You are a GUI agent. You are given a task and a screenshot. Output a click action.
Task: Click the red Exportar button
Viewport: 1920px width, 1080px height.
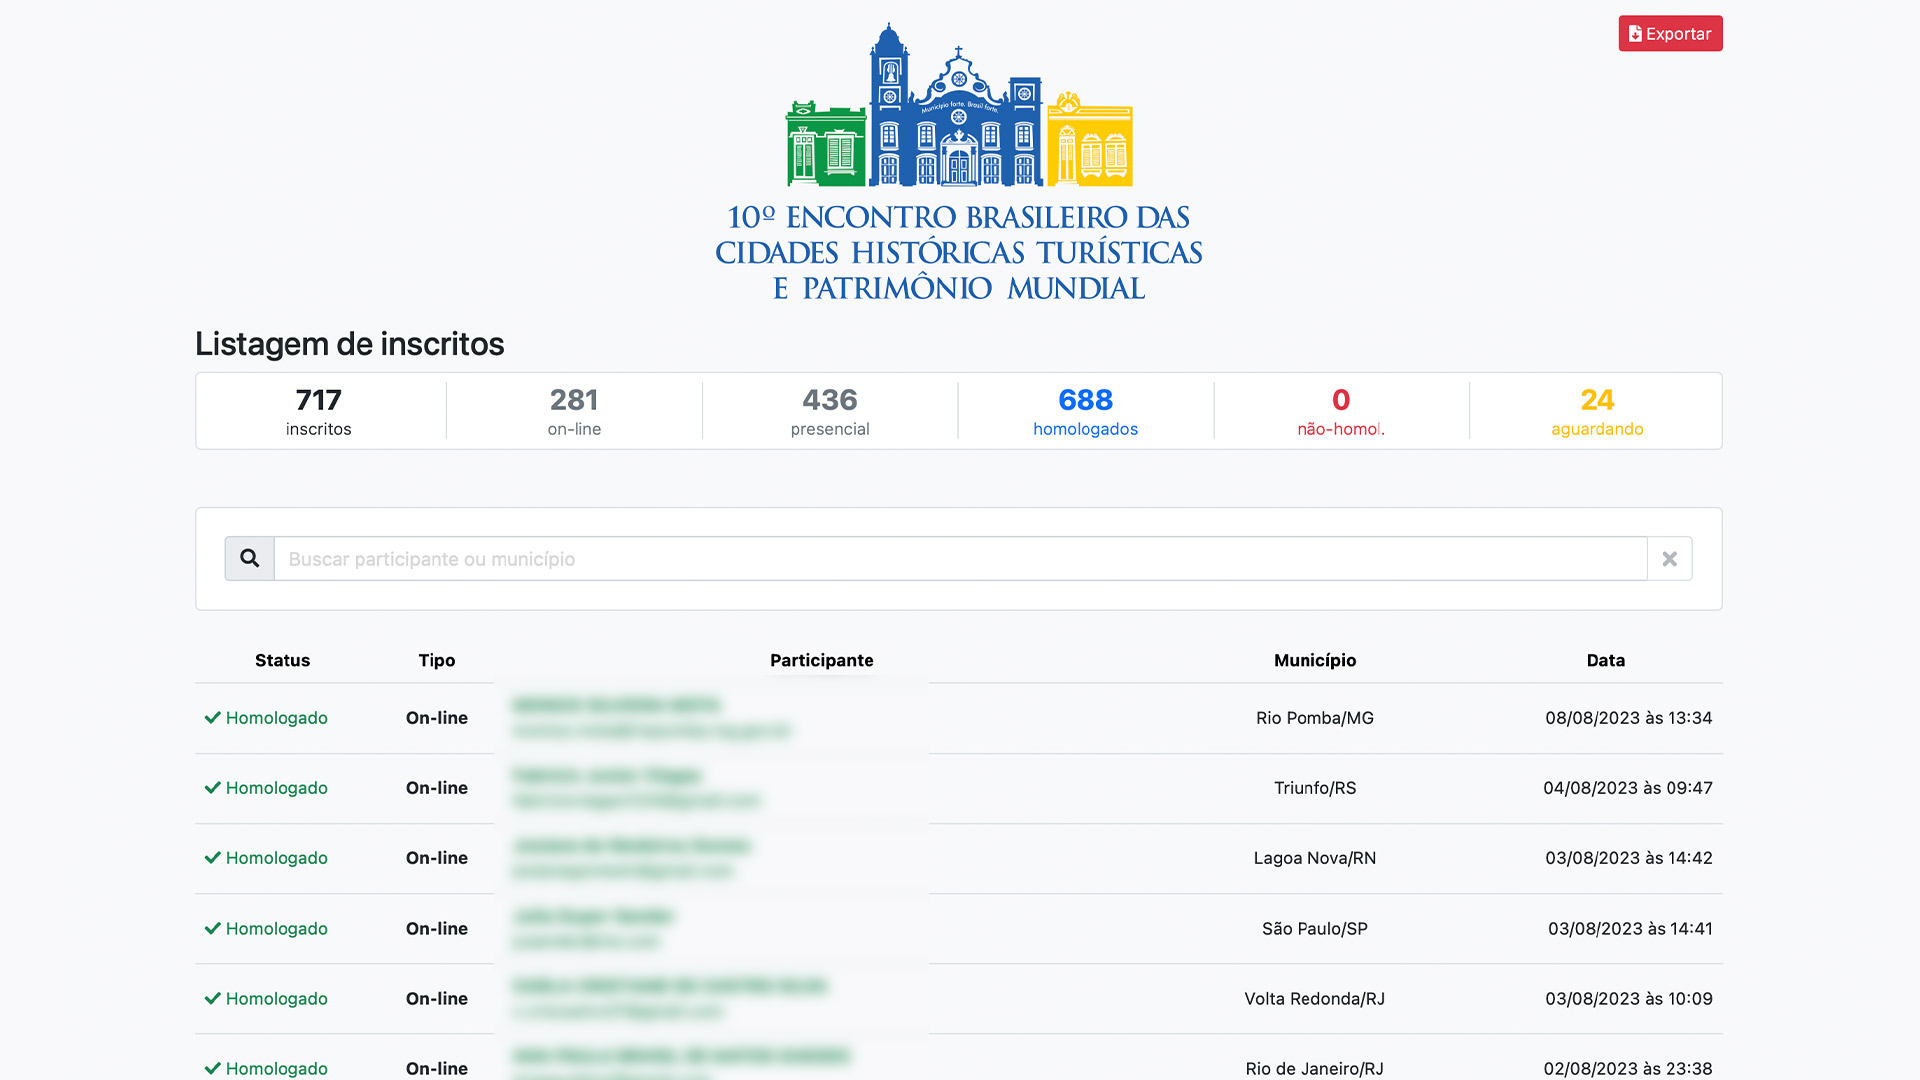(1670, 34)
